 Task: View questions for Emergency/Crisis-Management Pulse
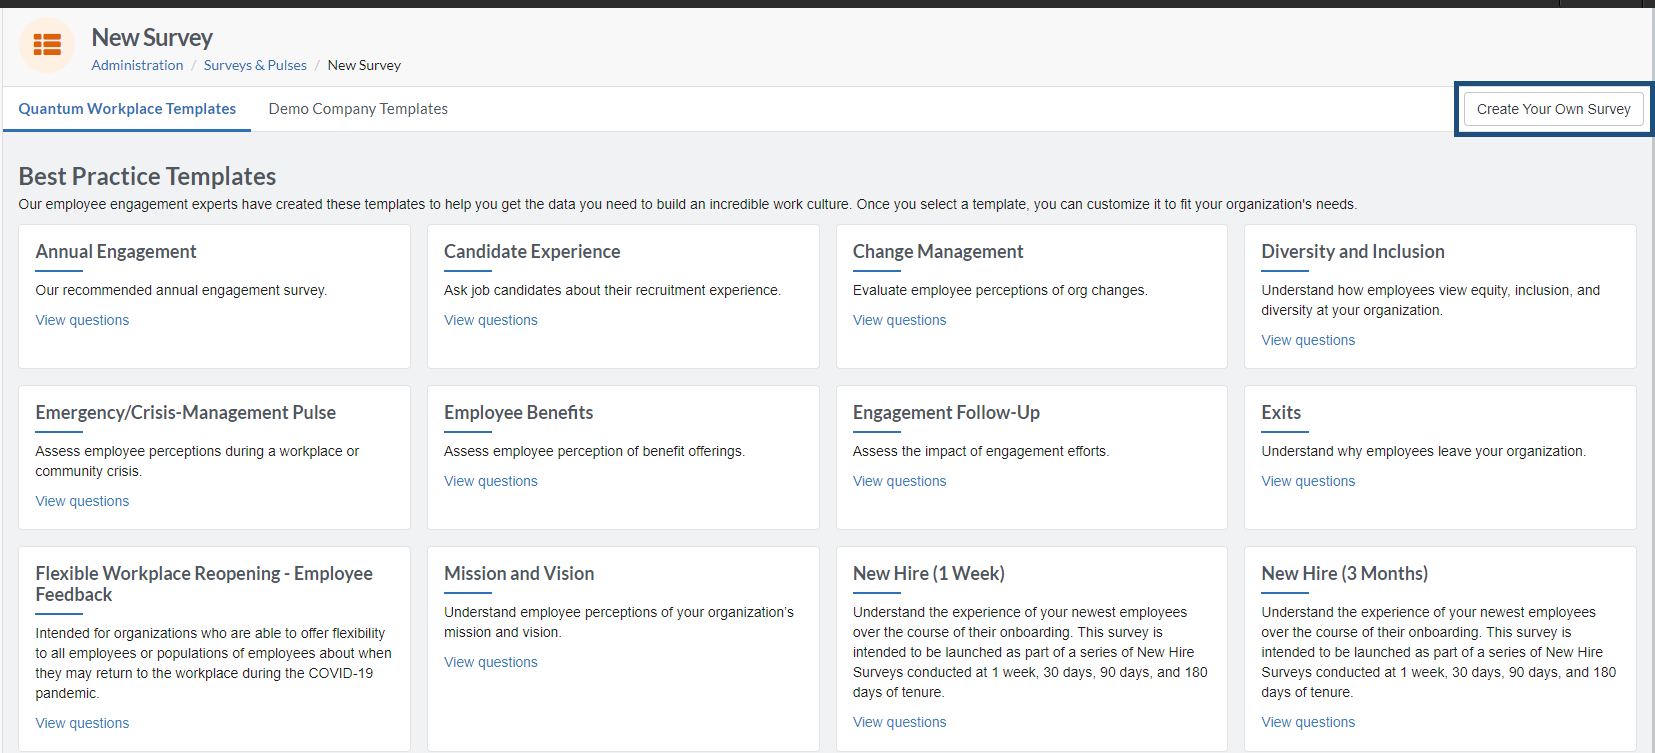pos(82,501)
